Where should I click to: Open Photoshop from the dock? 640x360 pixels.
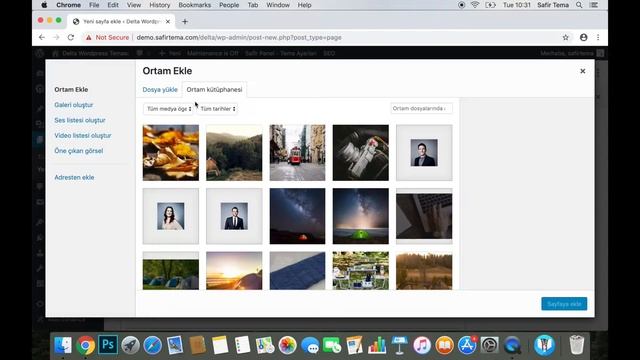(x=108, y=345)
